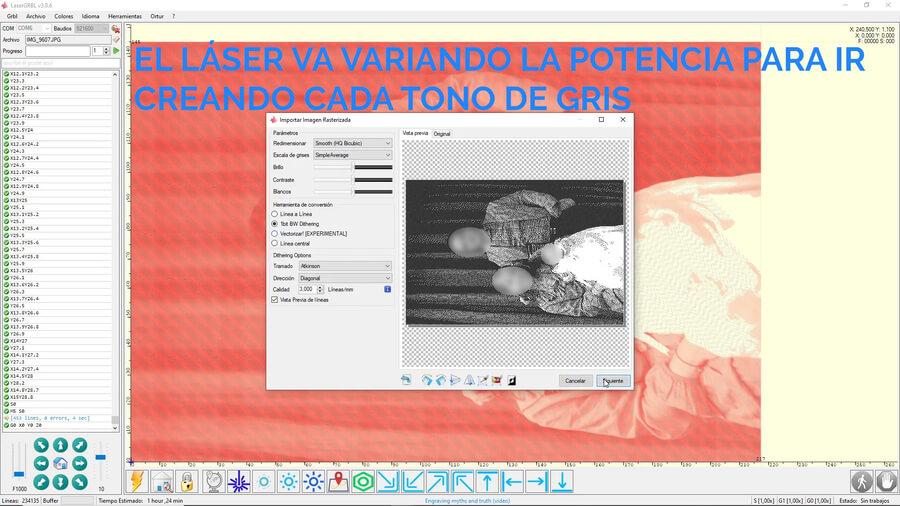Click the undo/revert icon in import dialog

406,380
